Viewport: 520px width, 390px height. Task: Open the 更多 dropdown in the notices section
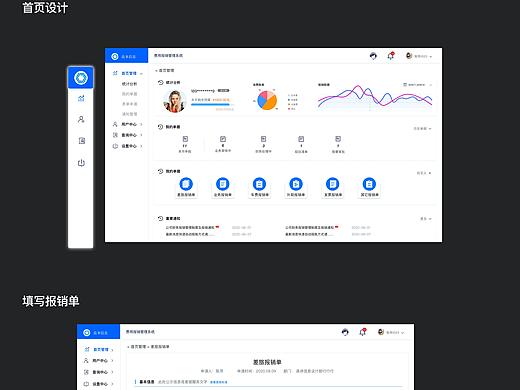[426, 219]
